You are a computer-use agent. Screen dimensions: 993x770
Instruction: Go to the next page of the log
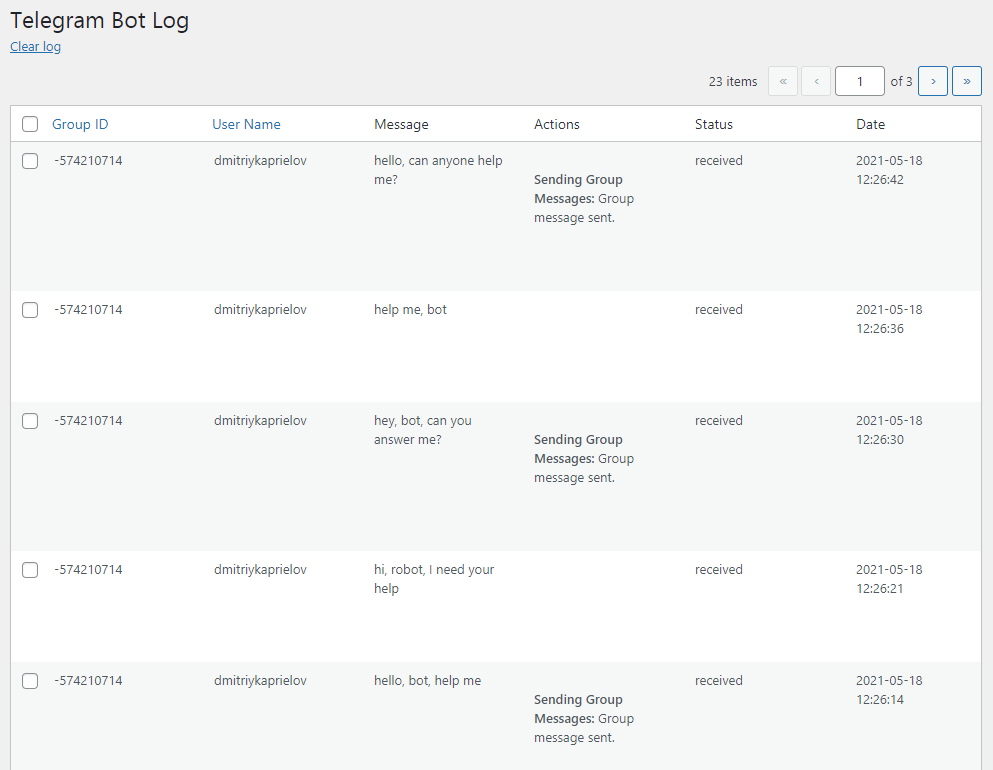coord(933,81)
